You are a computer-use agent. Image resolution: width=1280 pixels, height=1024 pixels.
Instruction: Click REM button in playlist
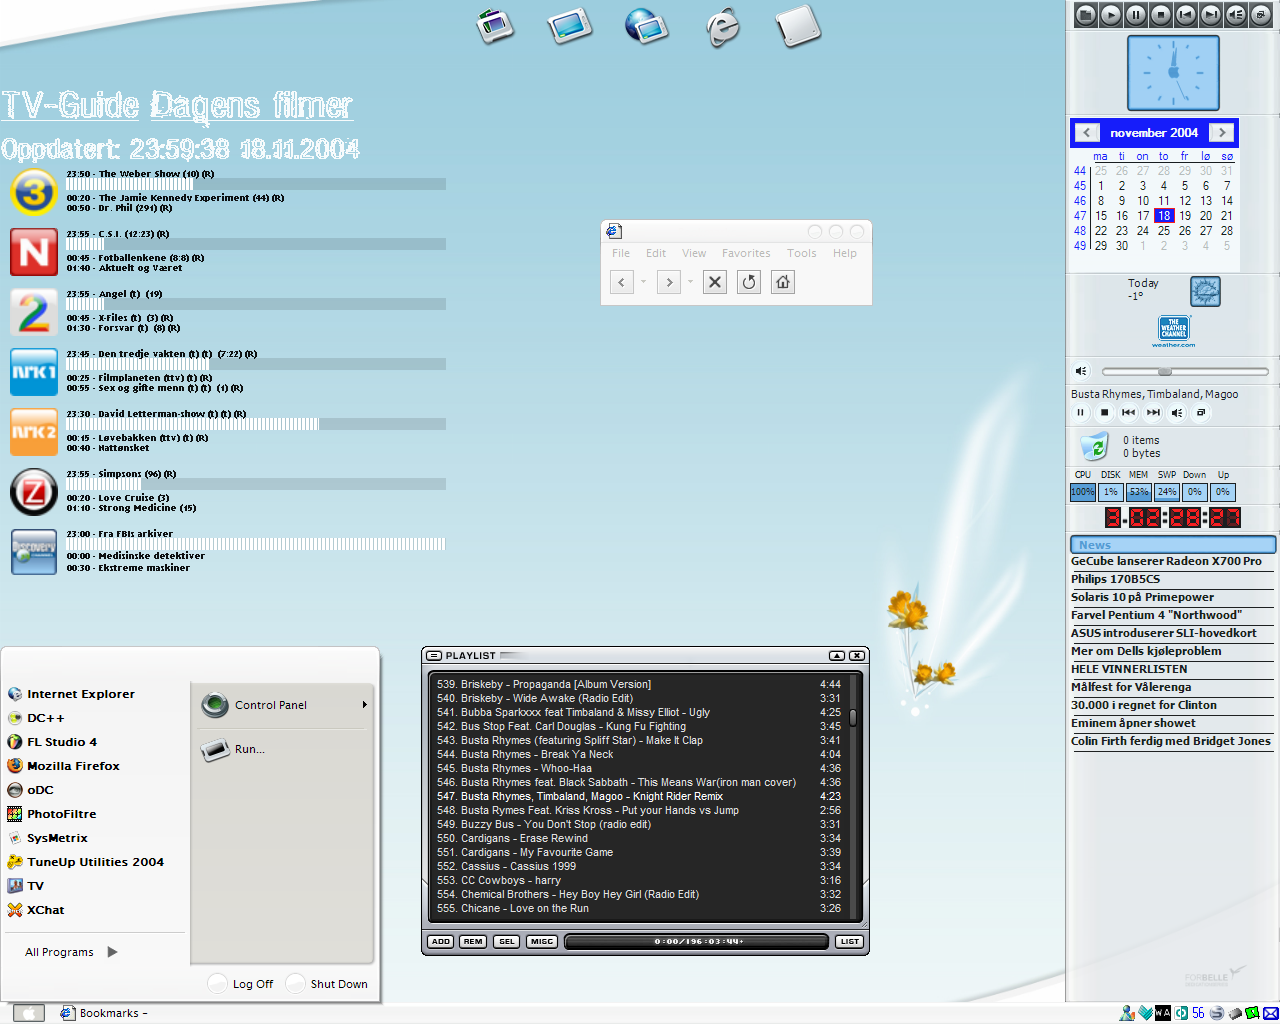click(473, 941)
